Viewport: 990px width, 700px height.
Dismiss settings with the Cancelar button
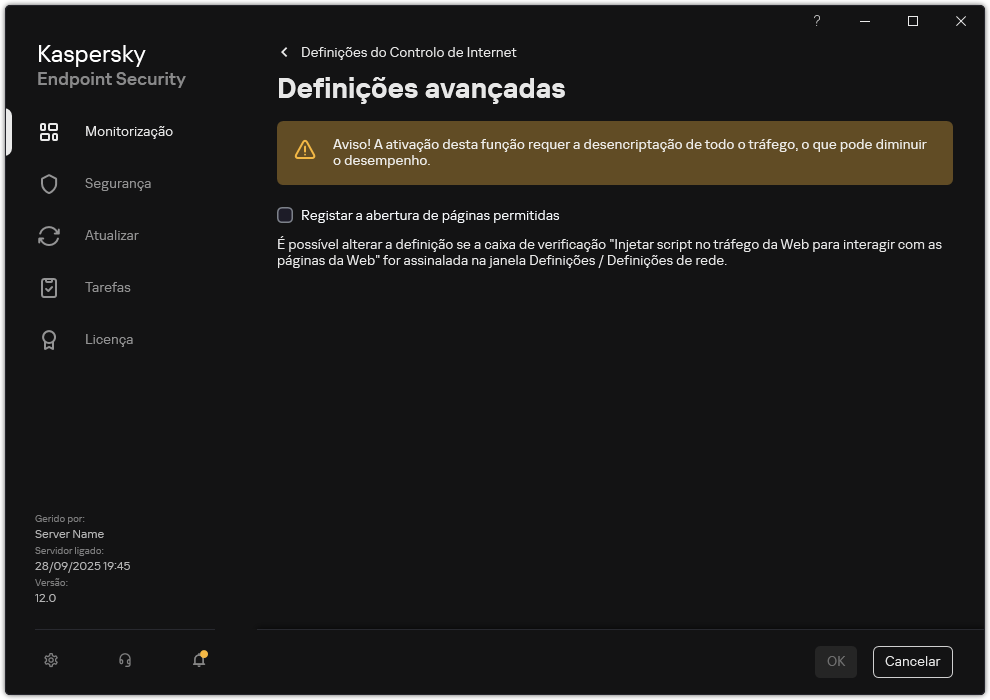click(912, 661)
